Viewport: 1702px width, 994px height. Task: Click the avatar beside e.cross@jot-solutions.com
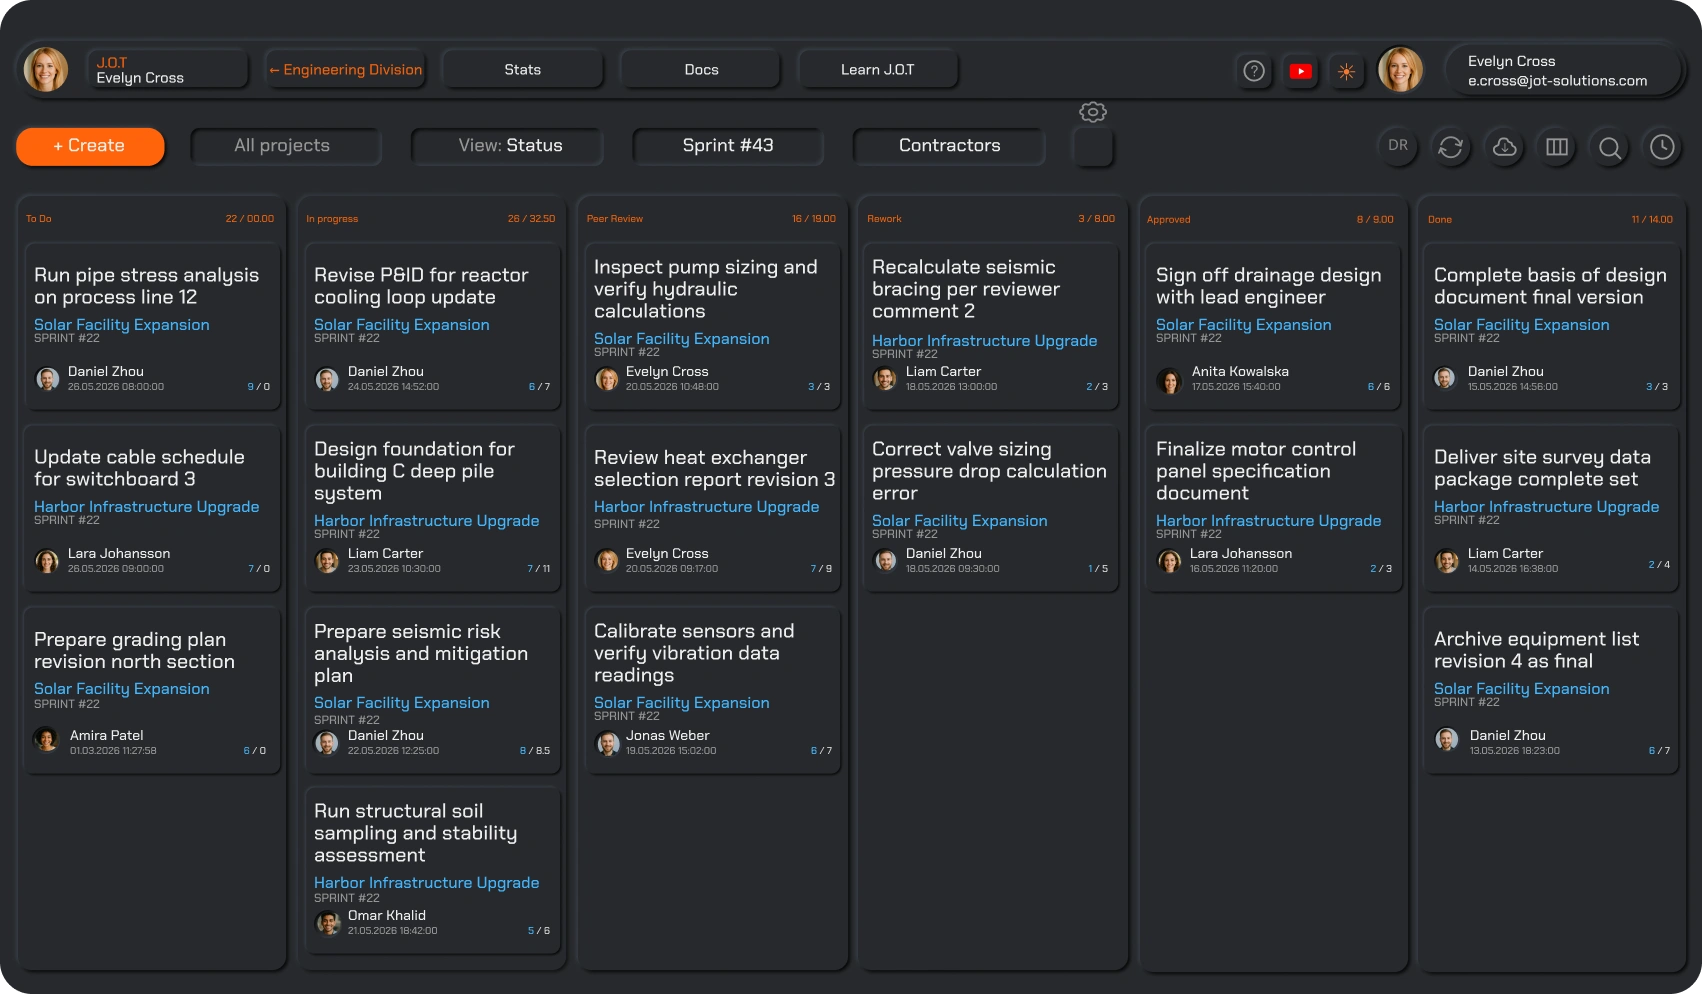(x=1400, y=70)
